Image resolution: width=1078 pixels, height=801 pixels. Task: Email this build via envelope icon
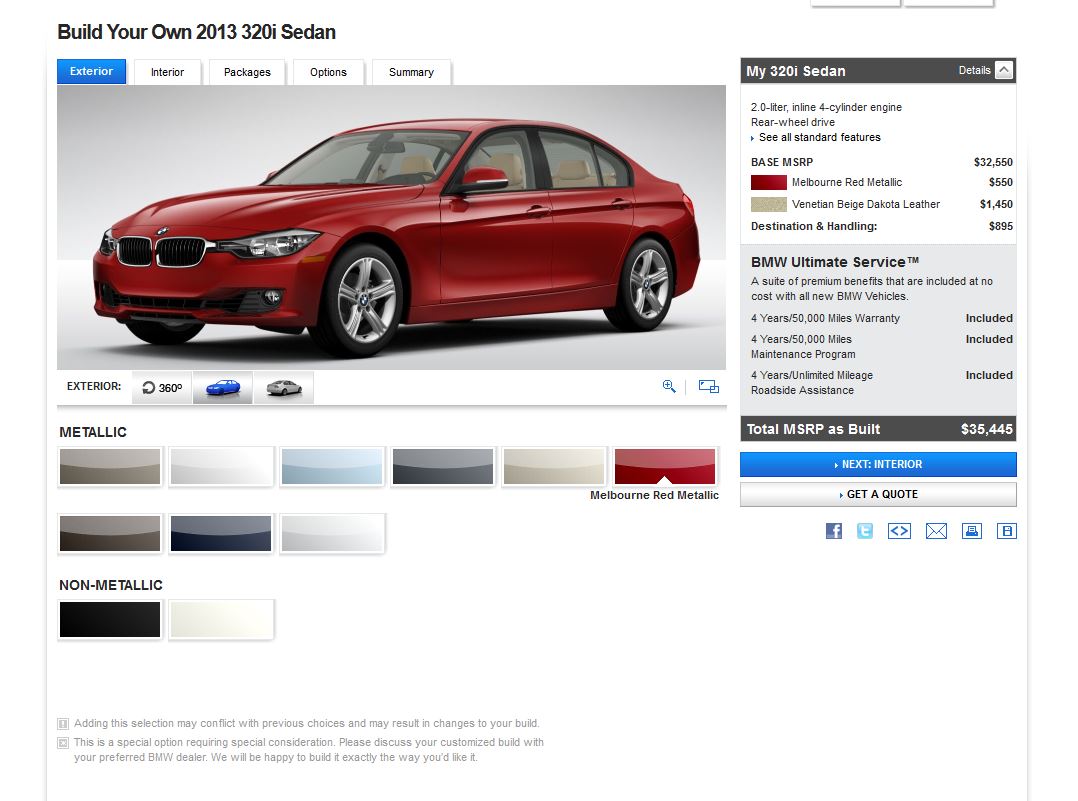click(936, 531)
